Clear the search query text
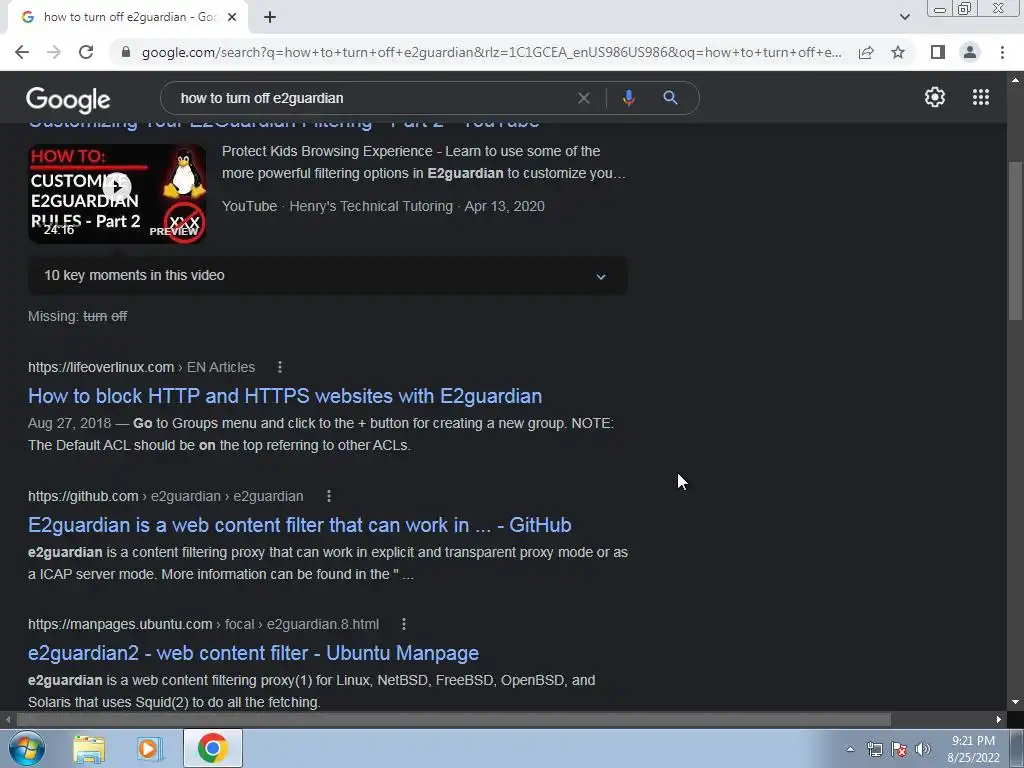1024x768 pixels. tap(584, 98)
